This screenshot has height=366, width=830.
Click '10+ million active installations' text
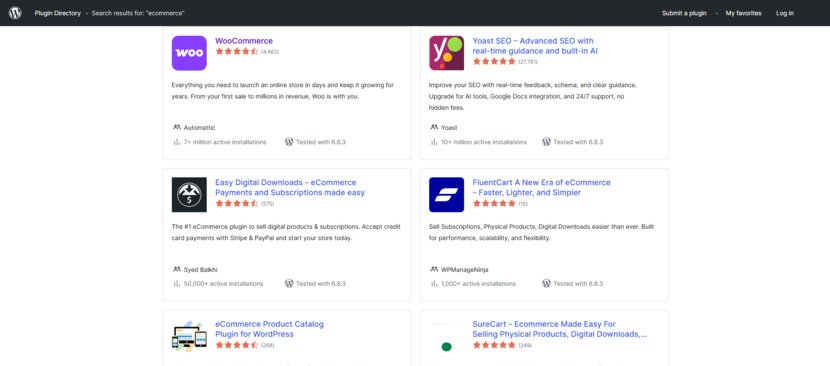pos(484,142)
